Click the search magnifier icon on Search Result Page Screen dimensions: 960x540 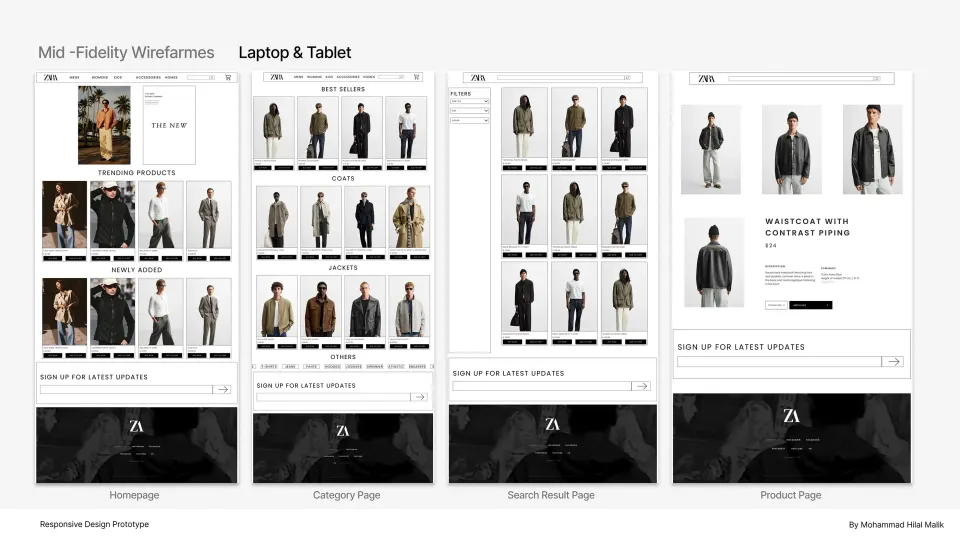626,78
